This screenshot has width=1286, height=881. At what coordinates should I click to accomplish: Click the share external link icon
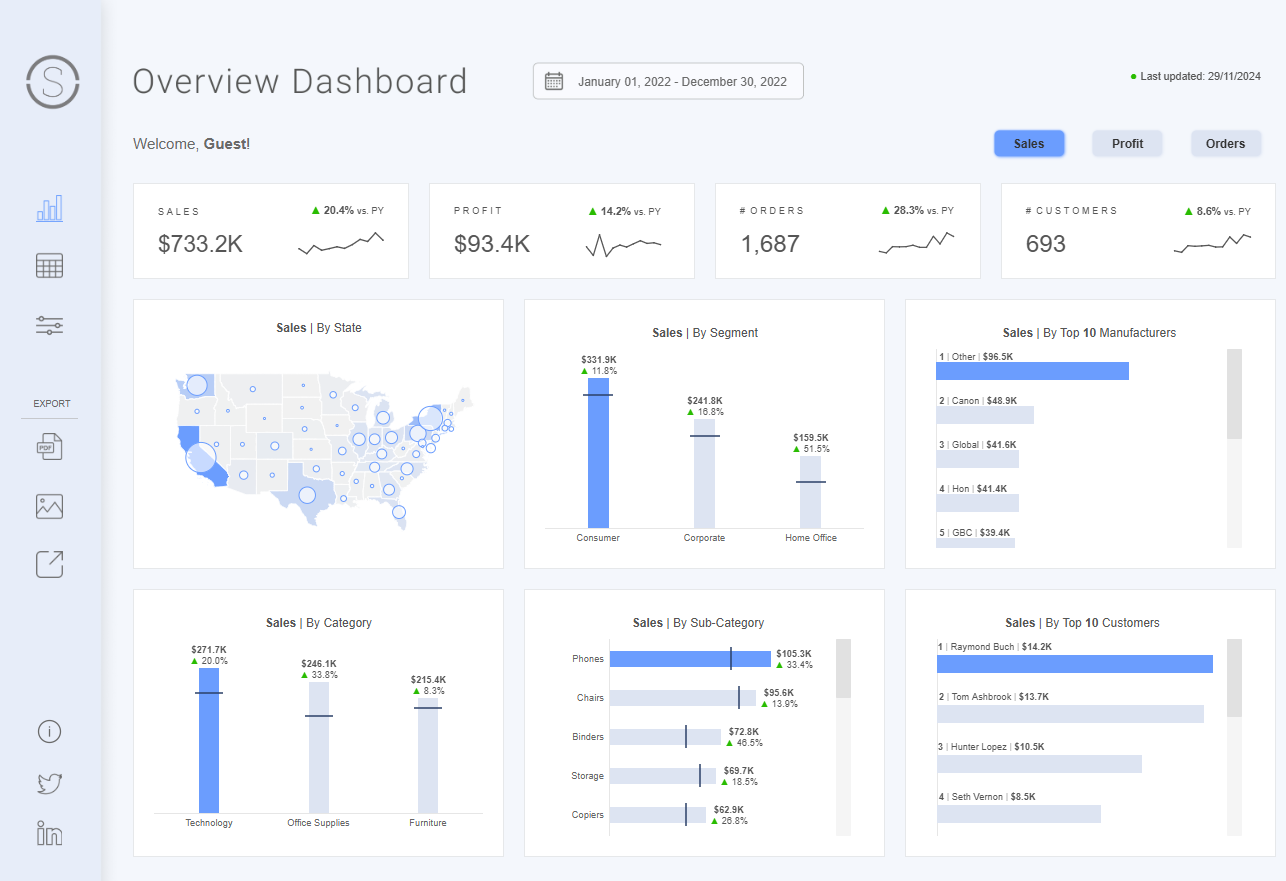pyautogui.click(x=49, y=564)
